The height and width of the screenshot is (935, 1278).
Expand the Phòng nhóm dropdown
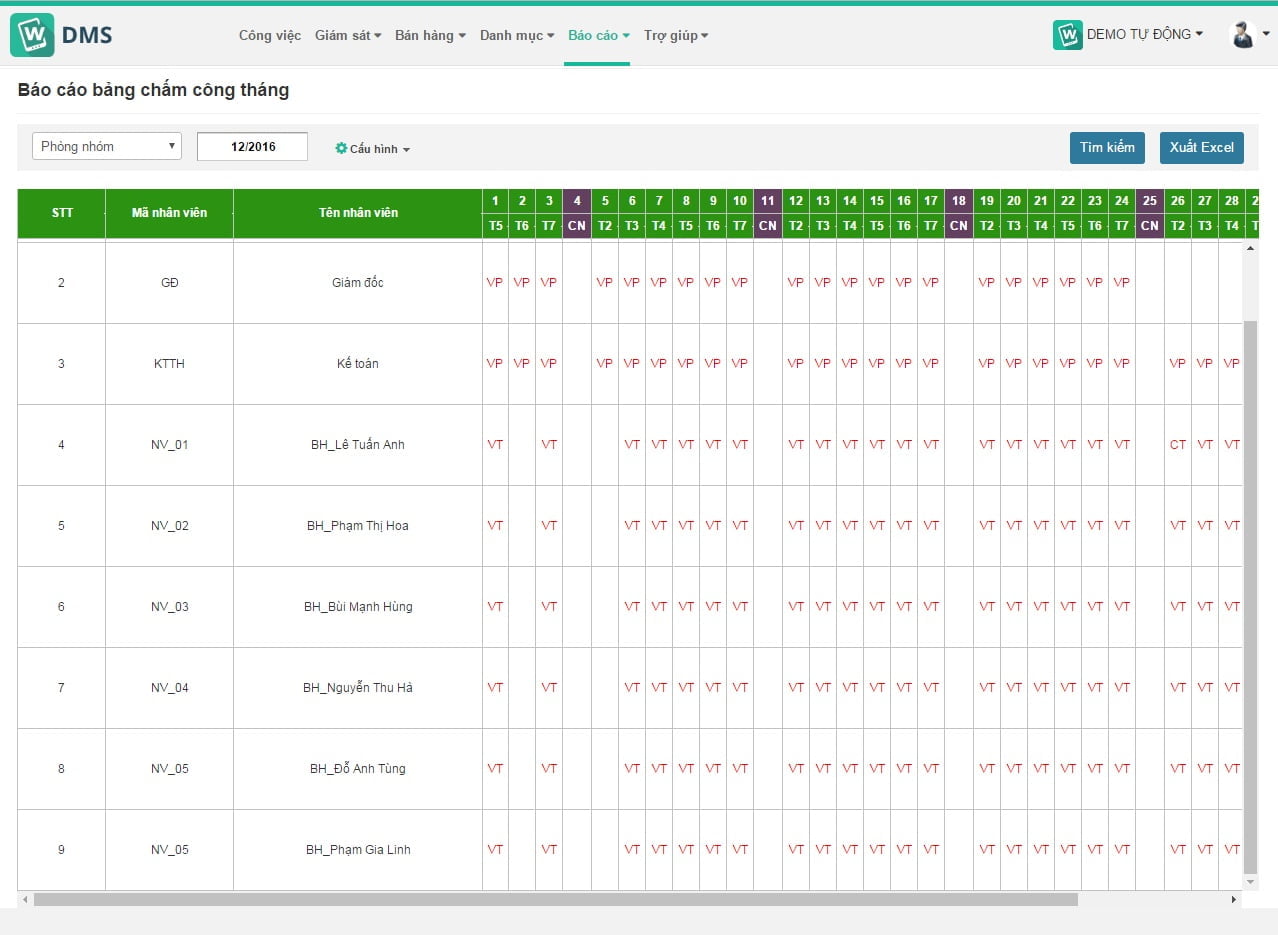pos(107,146)
